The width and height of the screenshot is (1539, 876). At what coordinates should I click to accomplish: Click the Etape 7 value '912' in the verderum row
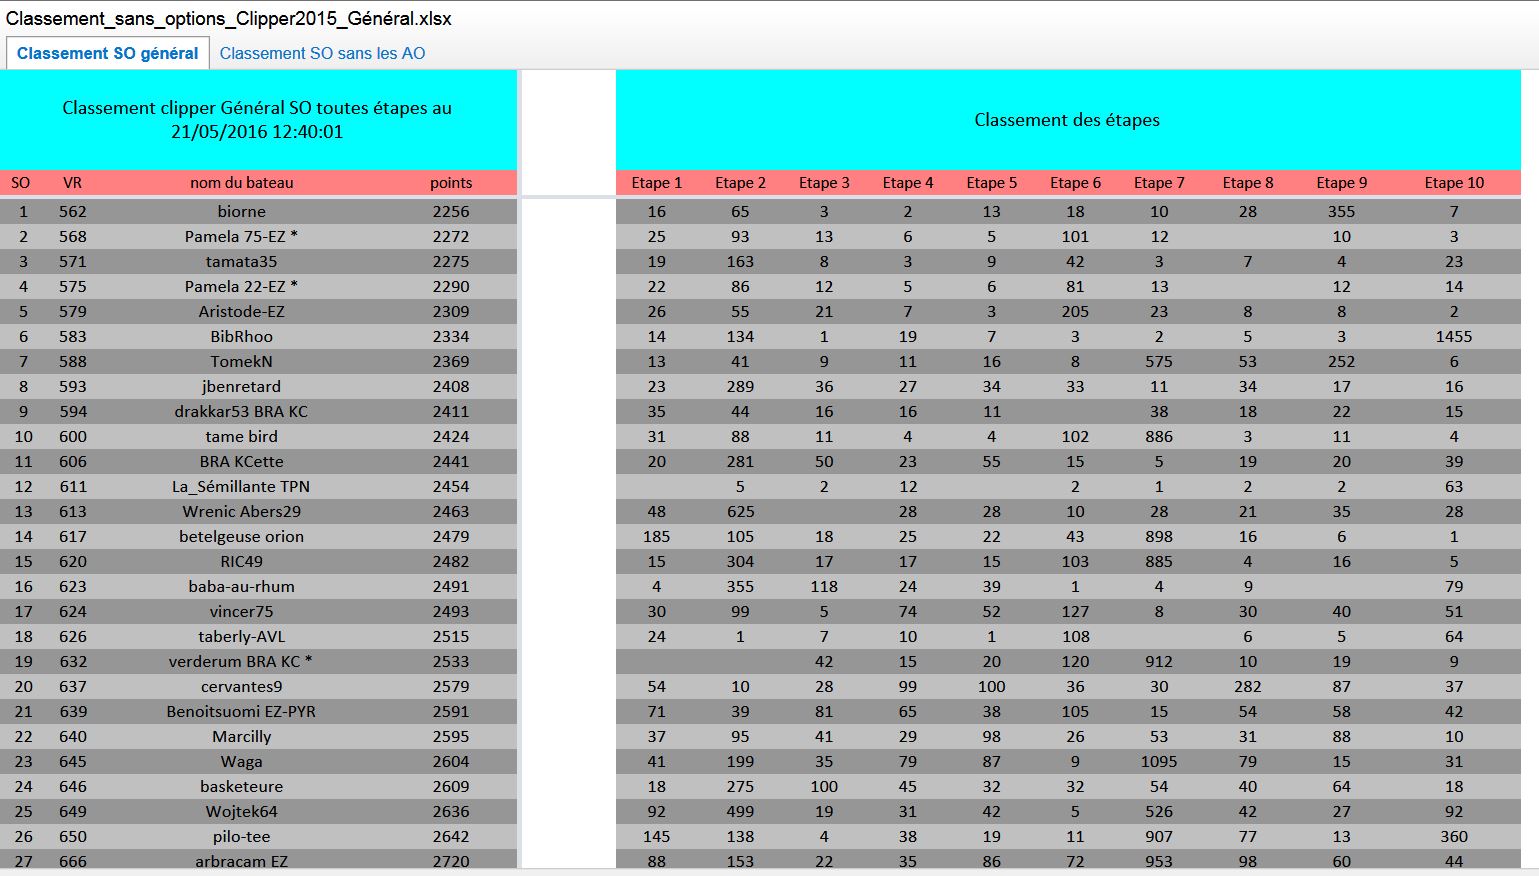point(1159,662)
